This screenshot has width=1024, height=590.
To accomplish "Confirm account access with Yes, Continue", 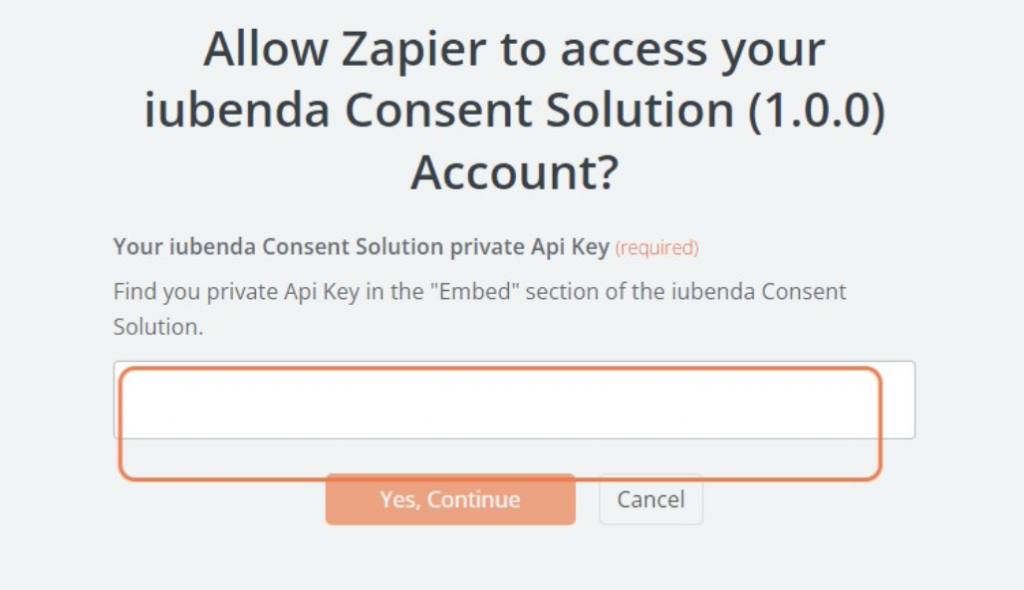I will tap(450, 498).
